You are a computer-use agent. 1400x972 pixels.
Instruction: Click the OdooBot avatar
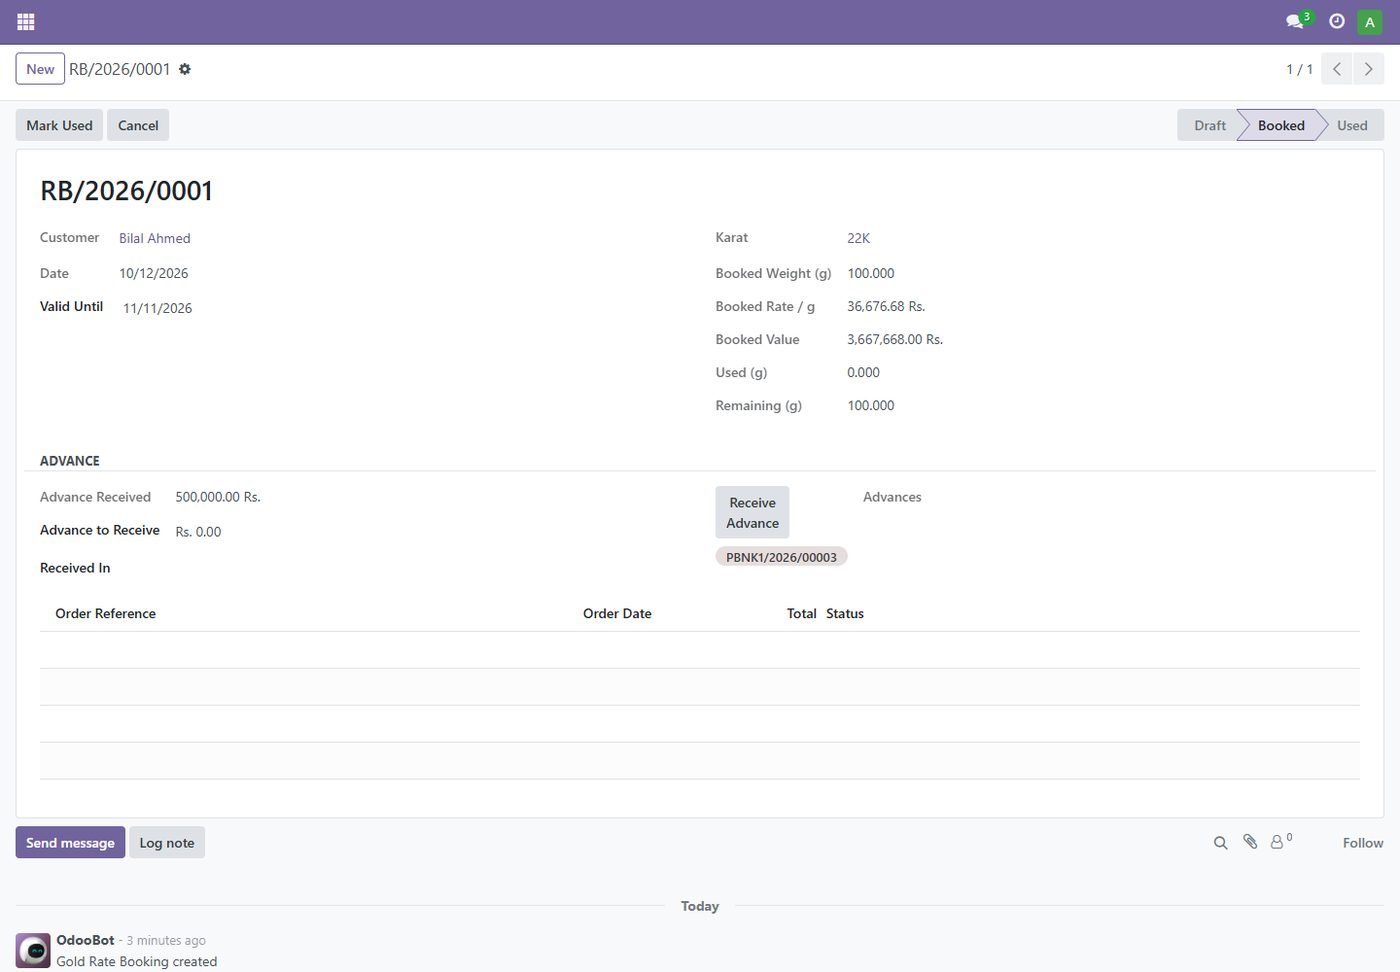pyautogui.click(x=33, y=950)
